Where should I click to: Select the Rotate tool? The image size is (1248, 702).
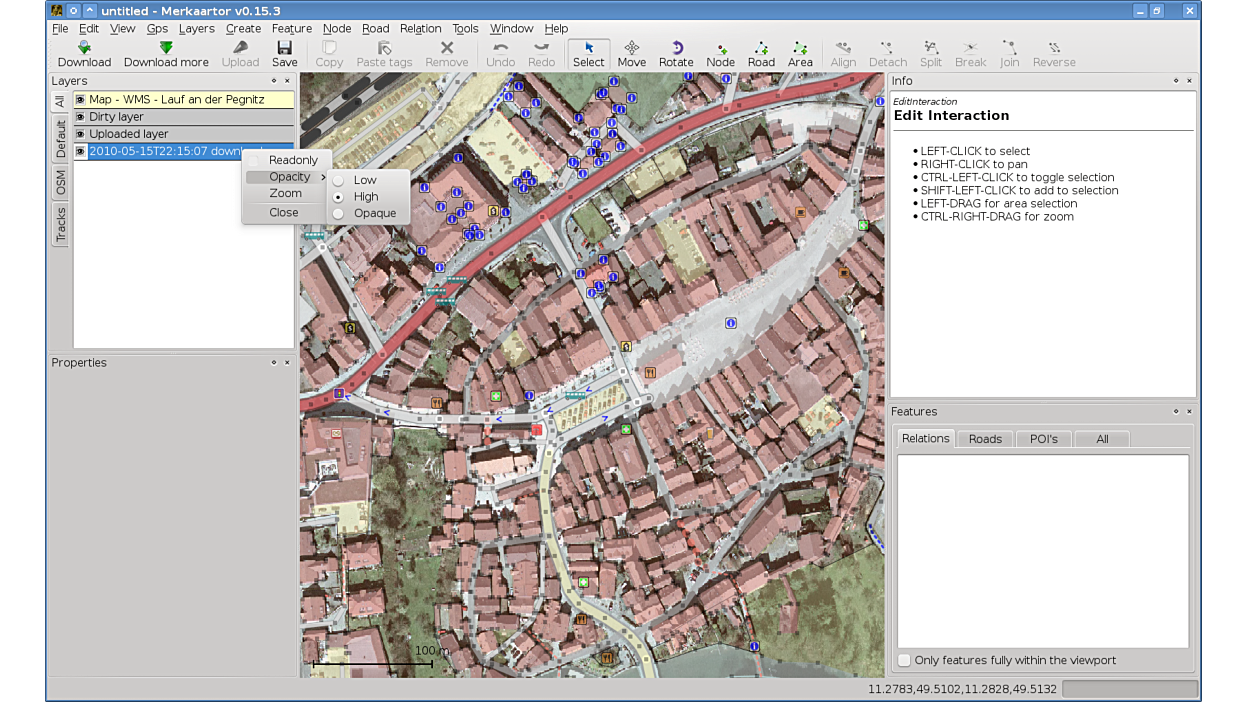pyautogui.click(x=676, y=54)
